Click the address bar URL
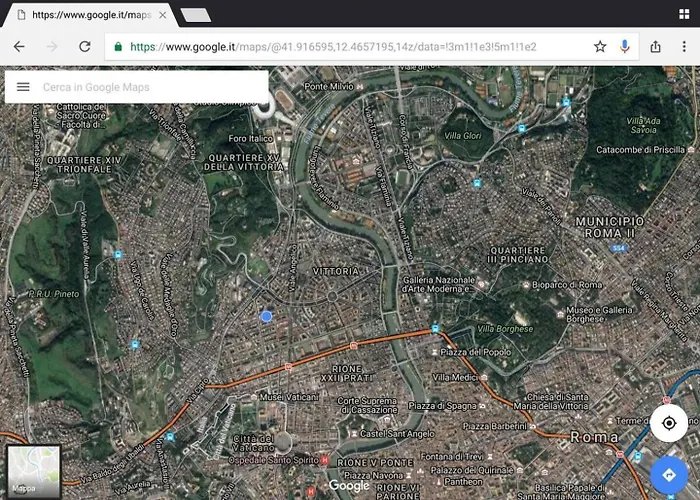700x500 pixels. (333, 47)
